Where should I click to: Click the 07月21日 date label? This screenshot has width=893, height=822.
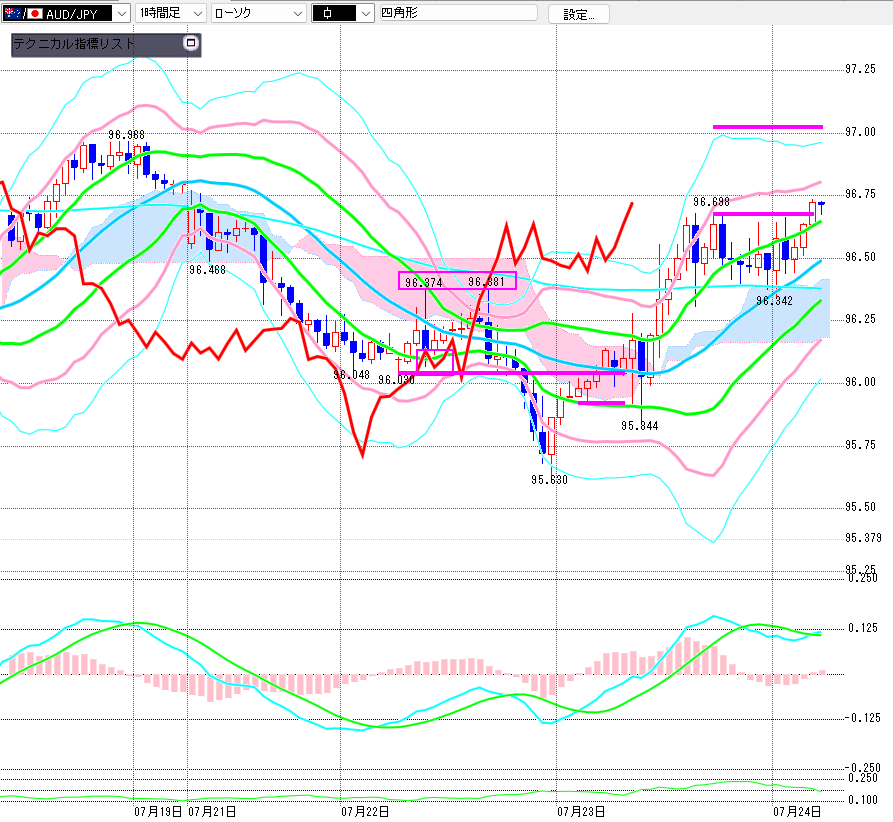tap(212, 812)
